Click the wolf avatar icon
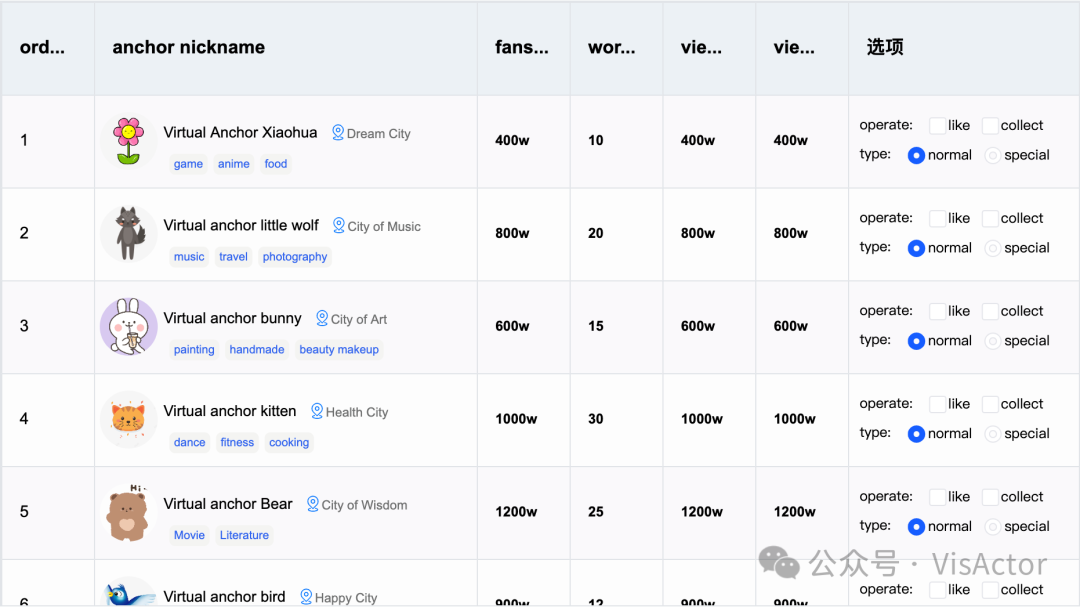1080x607 pixels. [128, 233]
